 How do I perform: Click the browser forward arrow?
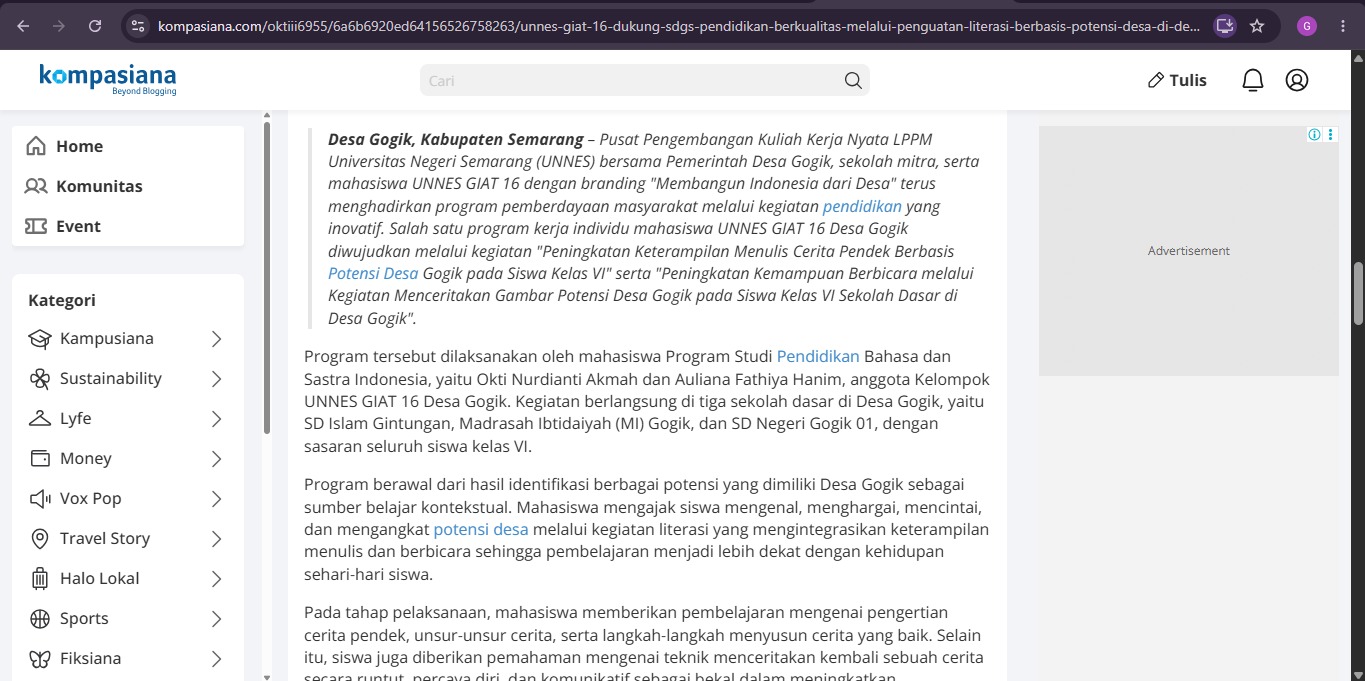click(x=59, y=26)
